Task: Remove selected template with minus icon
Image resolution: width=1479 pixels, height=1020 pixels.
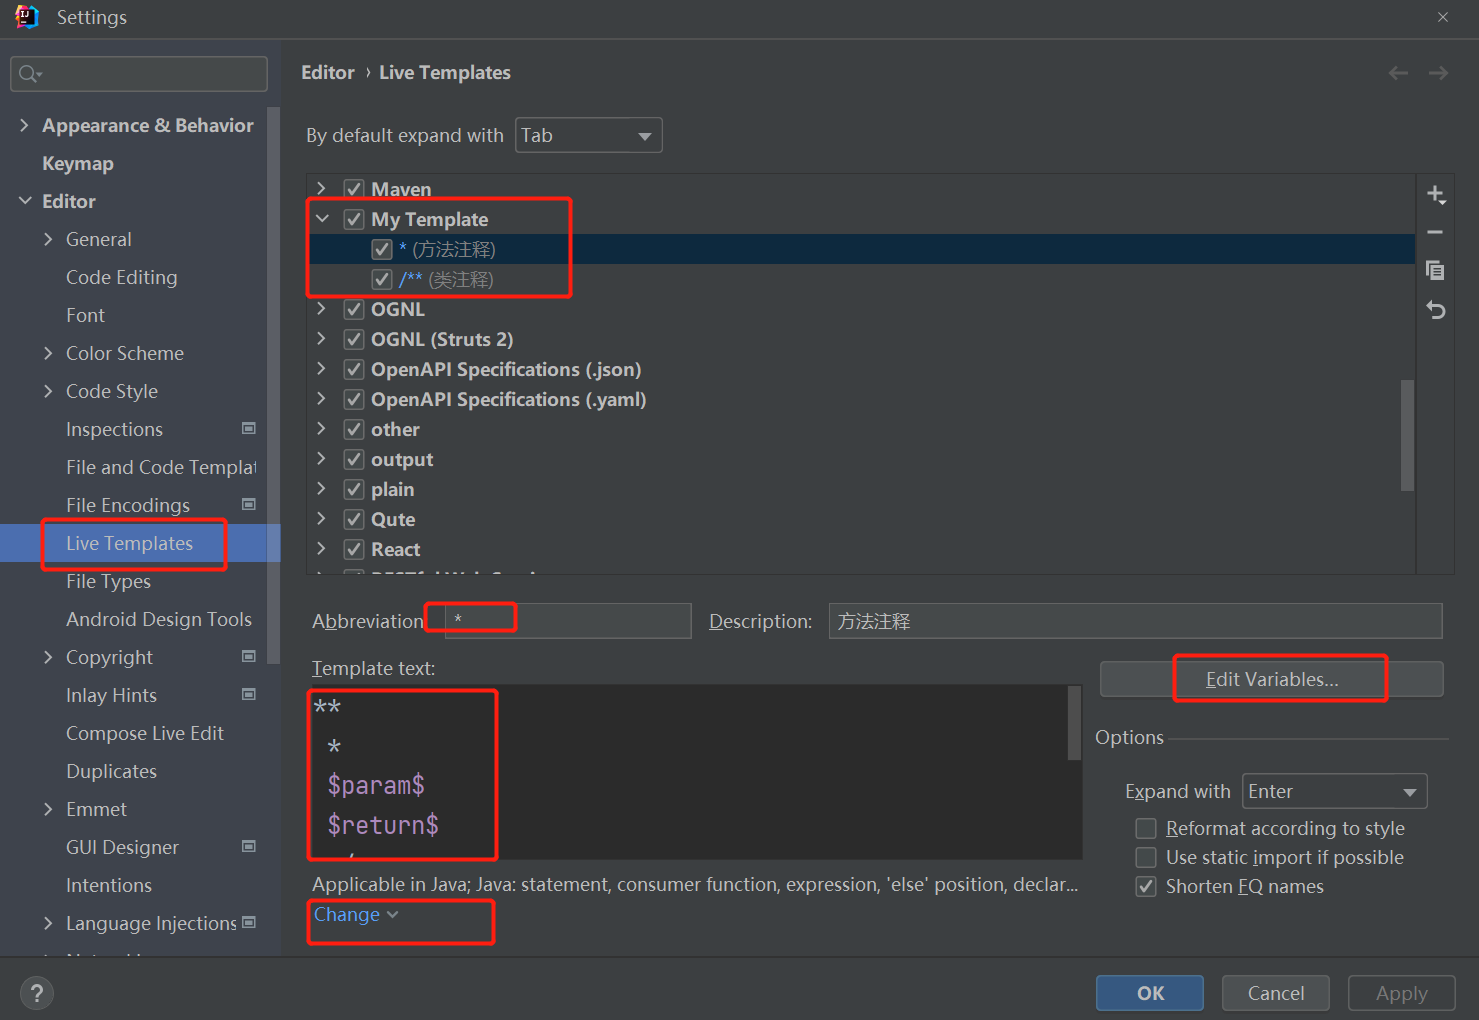Action: point(1436,232)
